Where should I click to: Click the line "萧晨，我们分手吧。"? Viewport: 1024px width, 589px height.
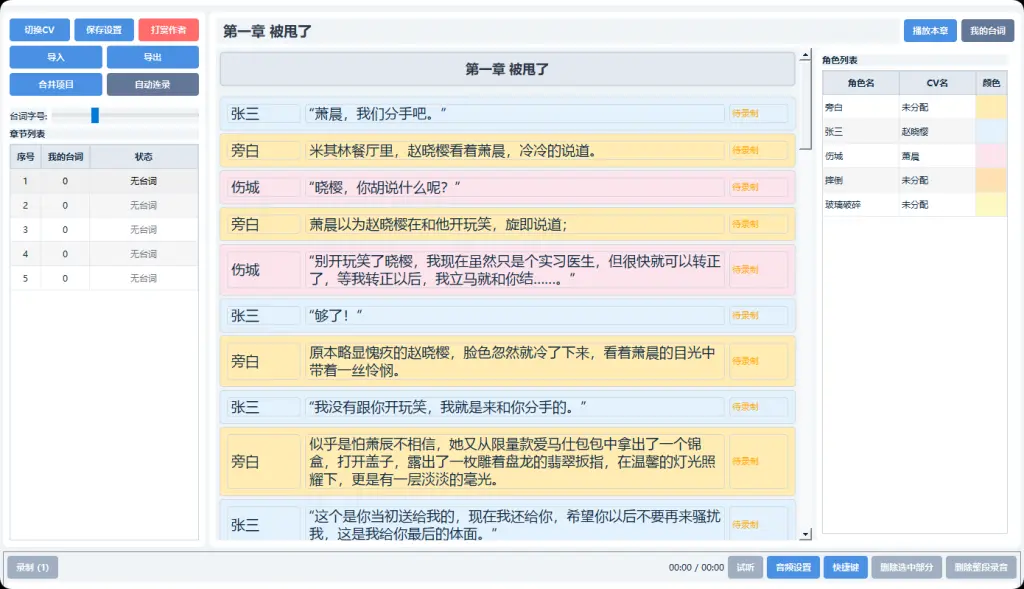[x=515, y=114]
